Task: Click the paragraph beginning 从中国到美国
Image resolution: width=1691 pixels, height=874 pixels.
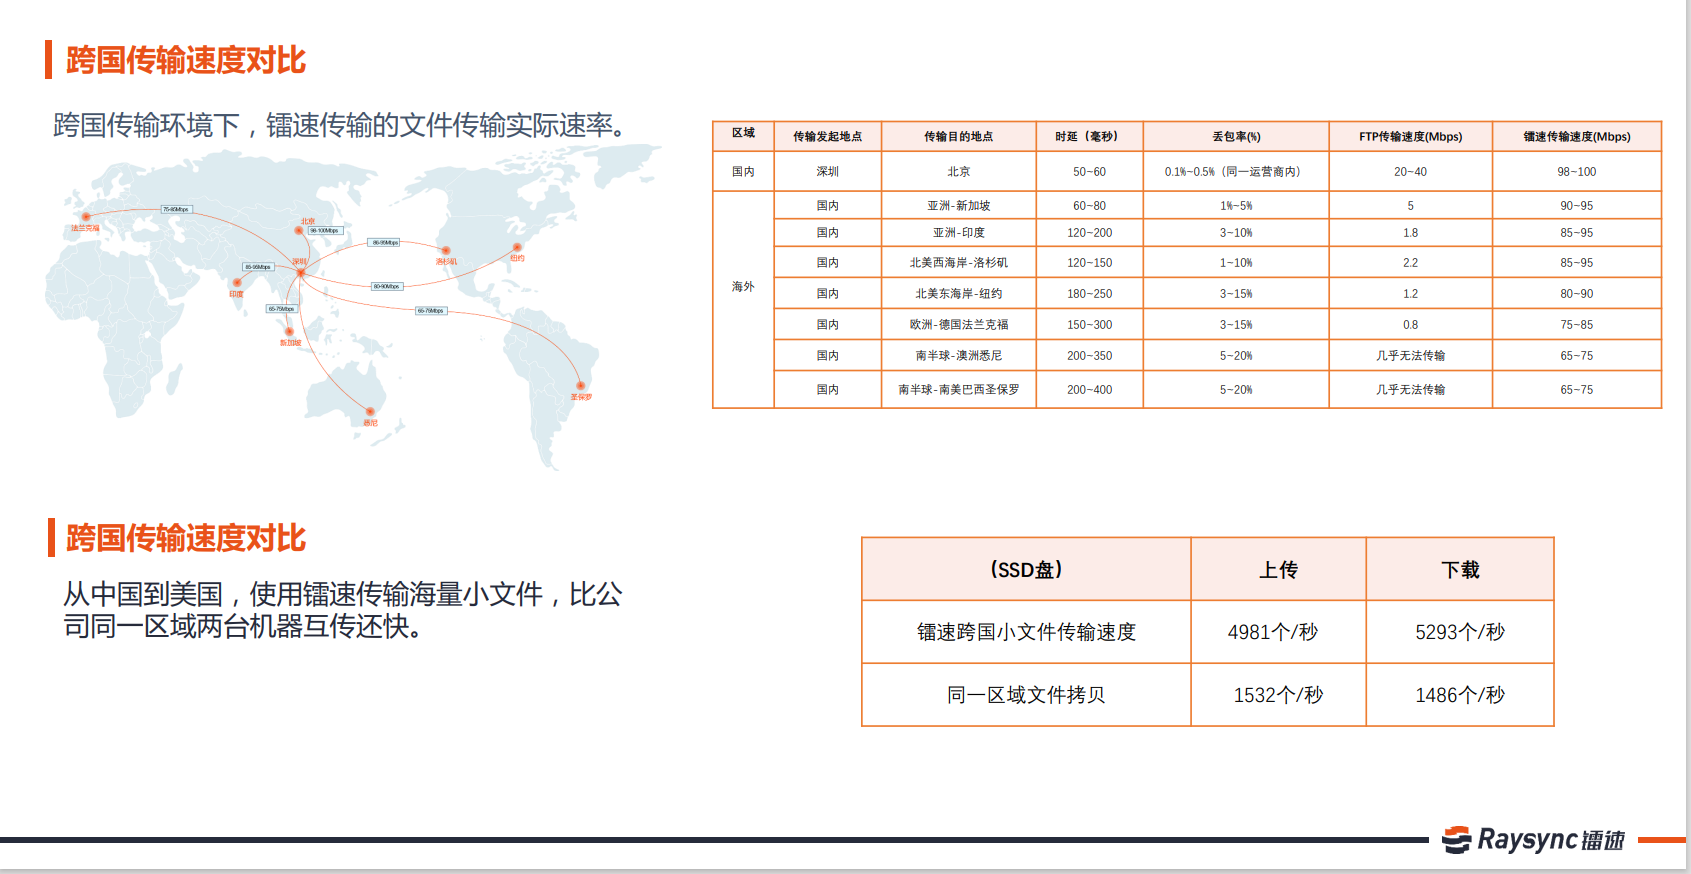Action: pyautogui.click(x=343, y=610)
